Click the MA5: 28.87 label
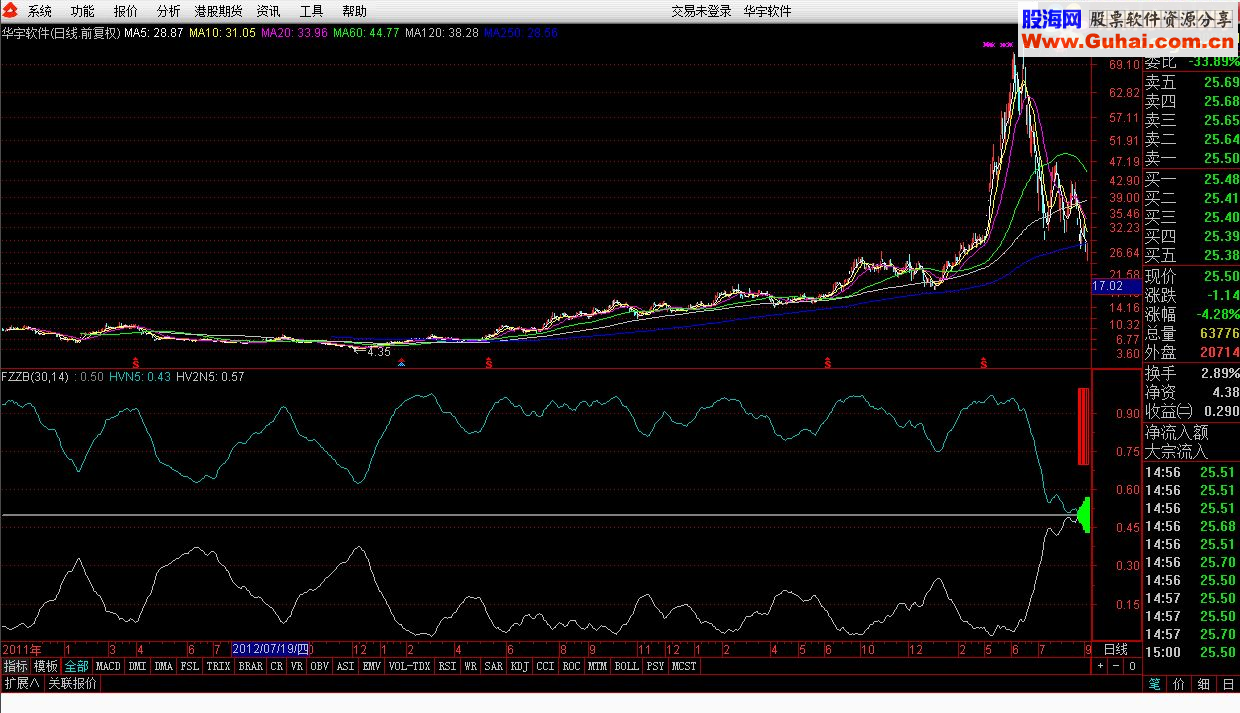1240x713 pixels. 153,33
